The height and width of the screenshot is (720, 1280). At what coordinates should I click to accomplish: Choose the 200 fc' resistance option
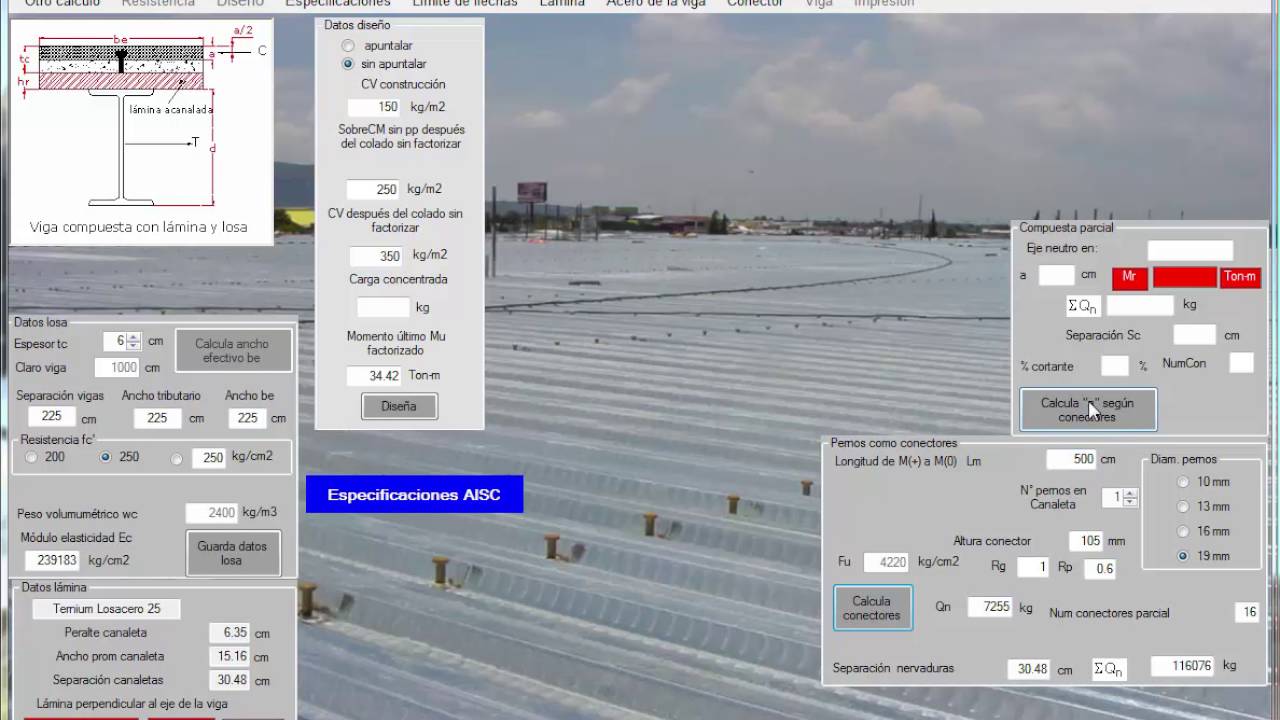tap(31, 457)
